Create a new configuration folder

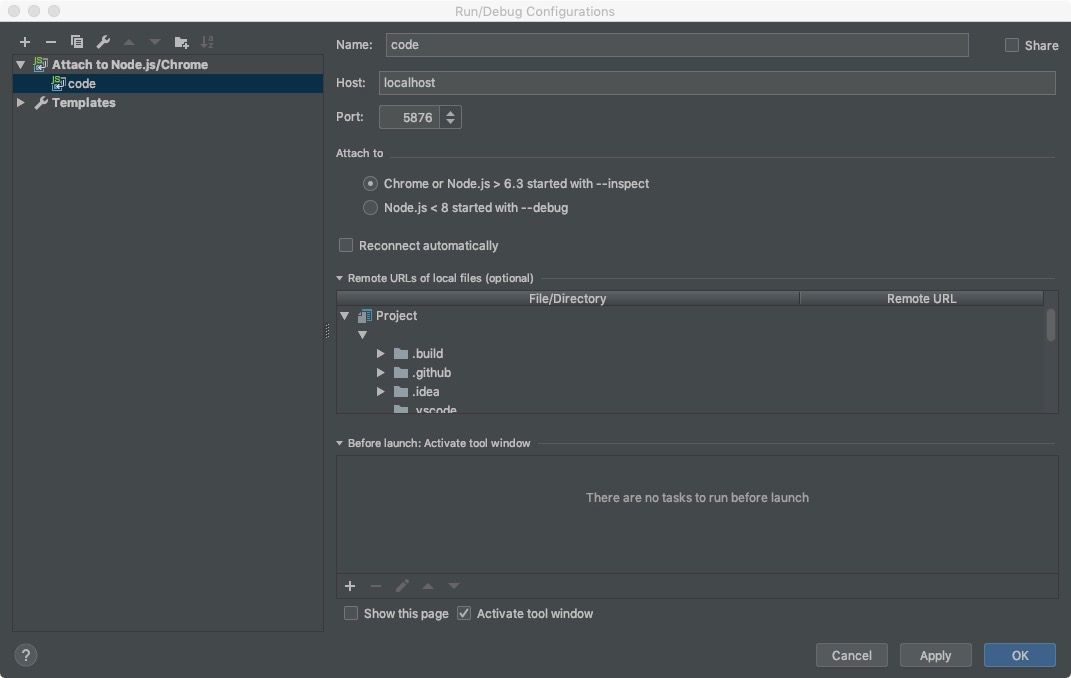click(180, 42)
